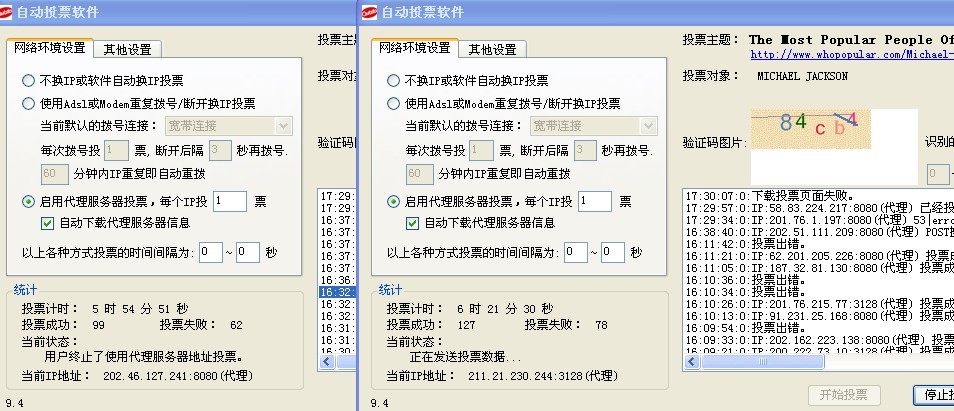Click 断开后隔 seconds field in right window
954x411 pixels.
click(585, 150)
